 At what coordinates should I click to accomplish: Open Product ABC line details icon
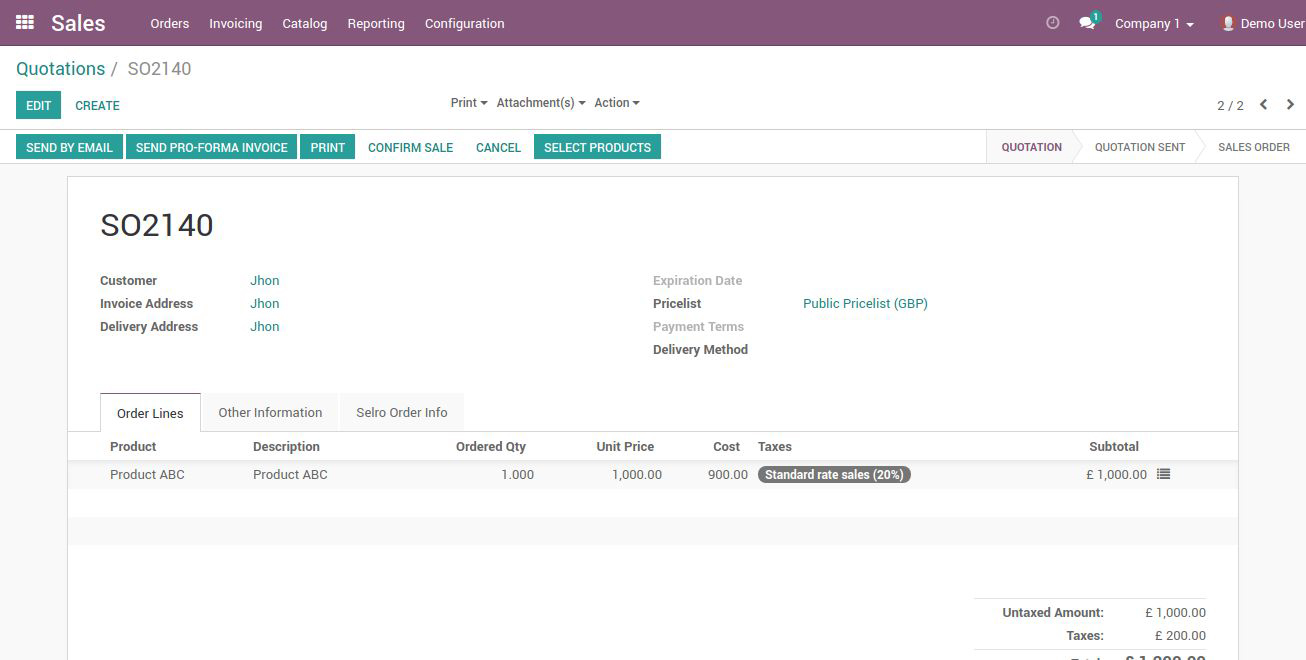pos(1163,474)
